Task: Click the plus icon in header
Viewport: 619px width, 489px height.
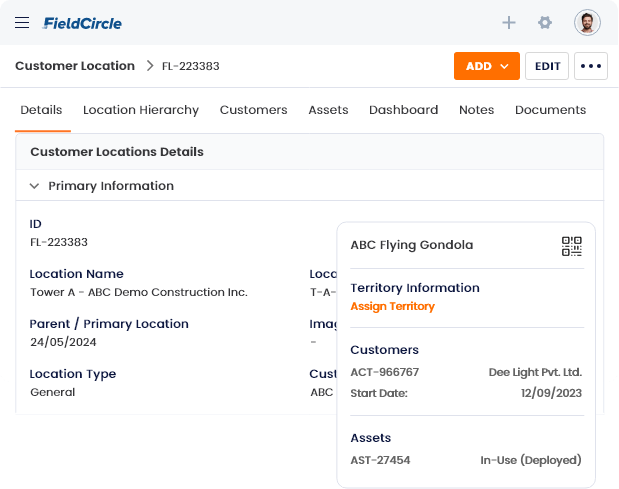Action: pyautogui.click(x=508, y=22)
